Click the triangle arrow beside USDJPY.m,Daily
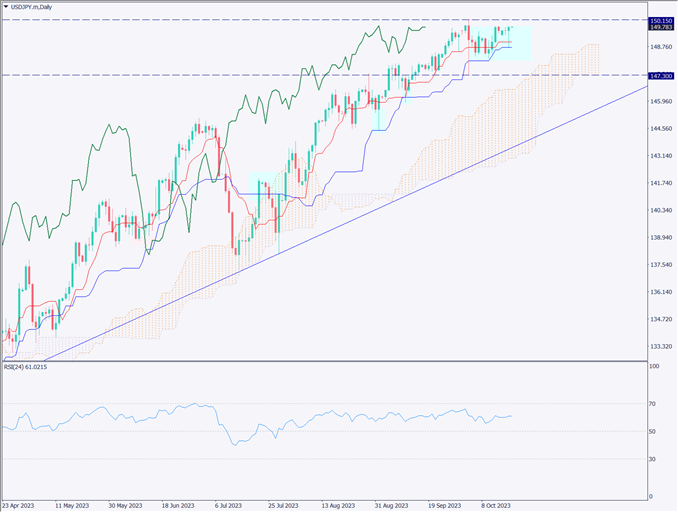Image resolution: width=678 pixels, height=512 pixels. tap(7, 6)
